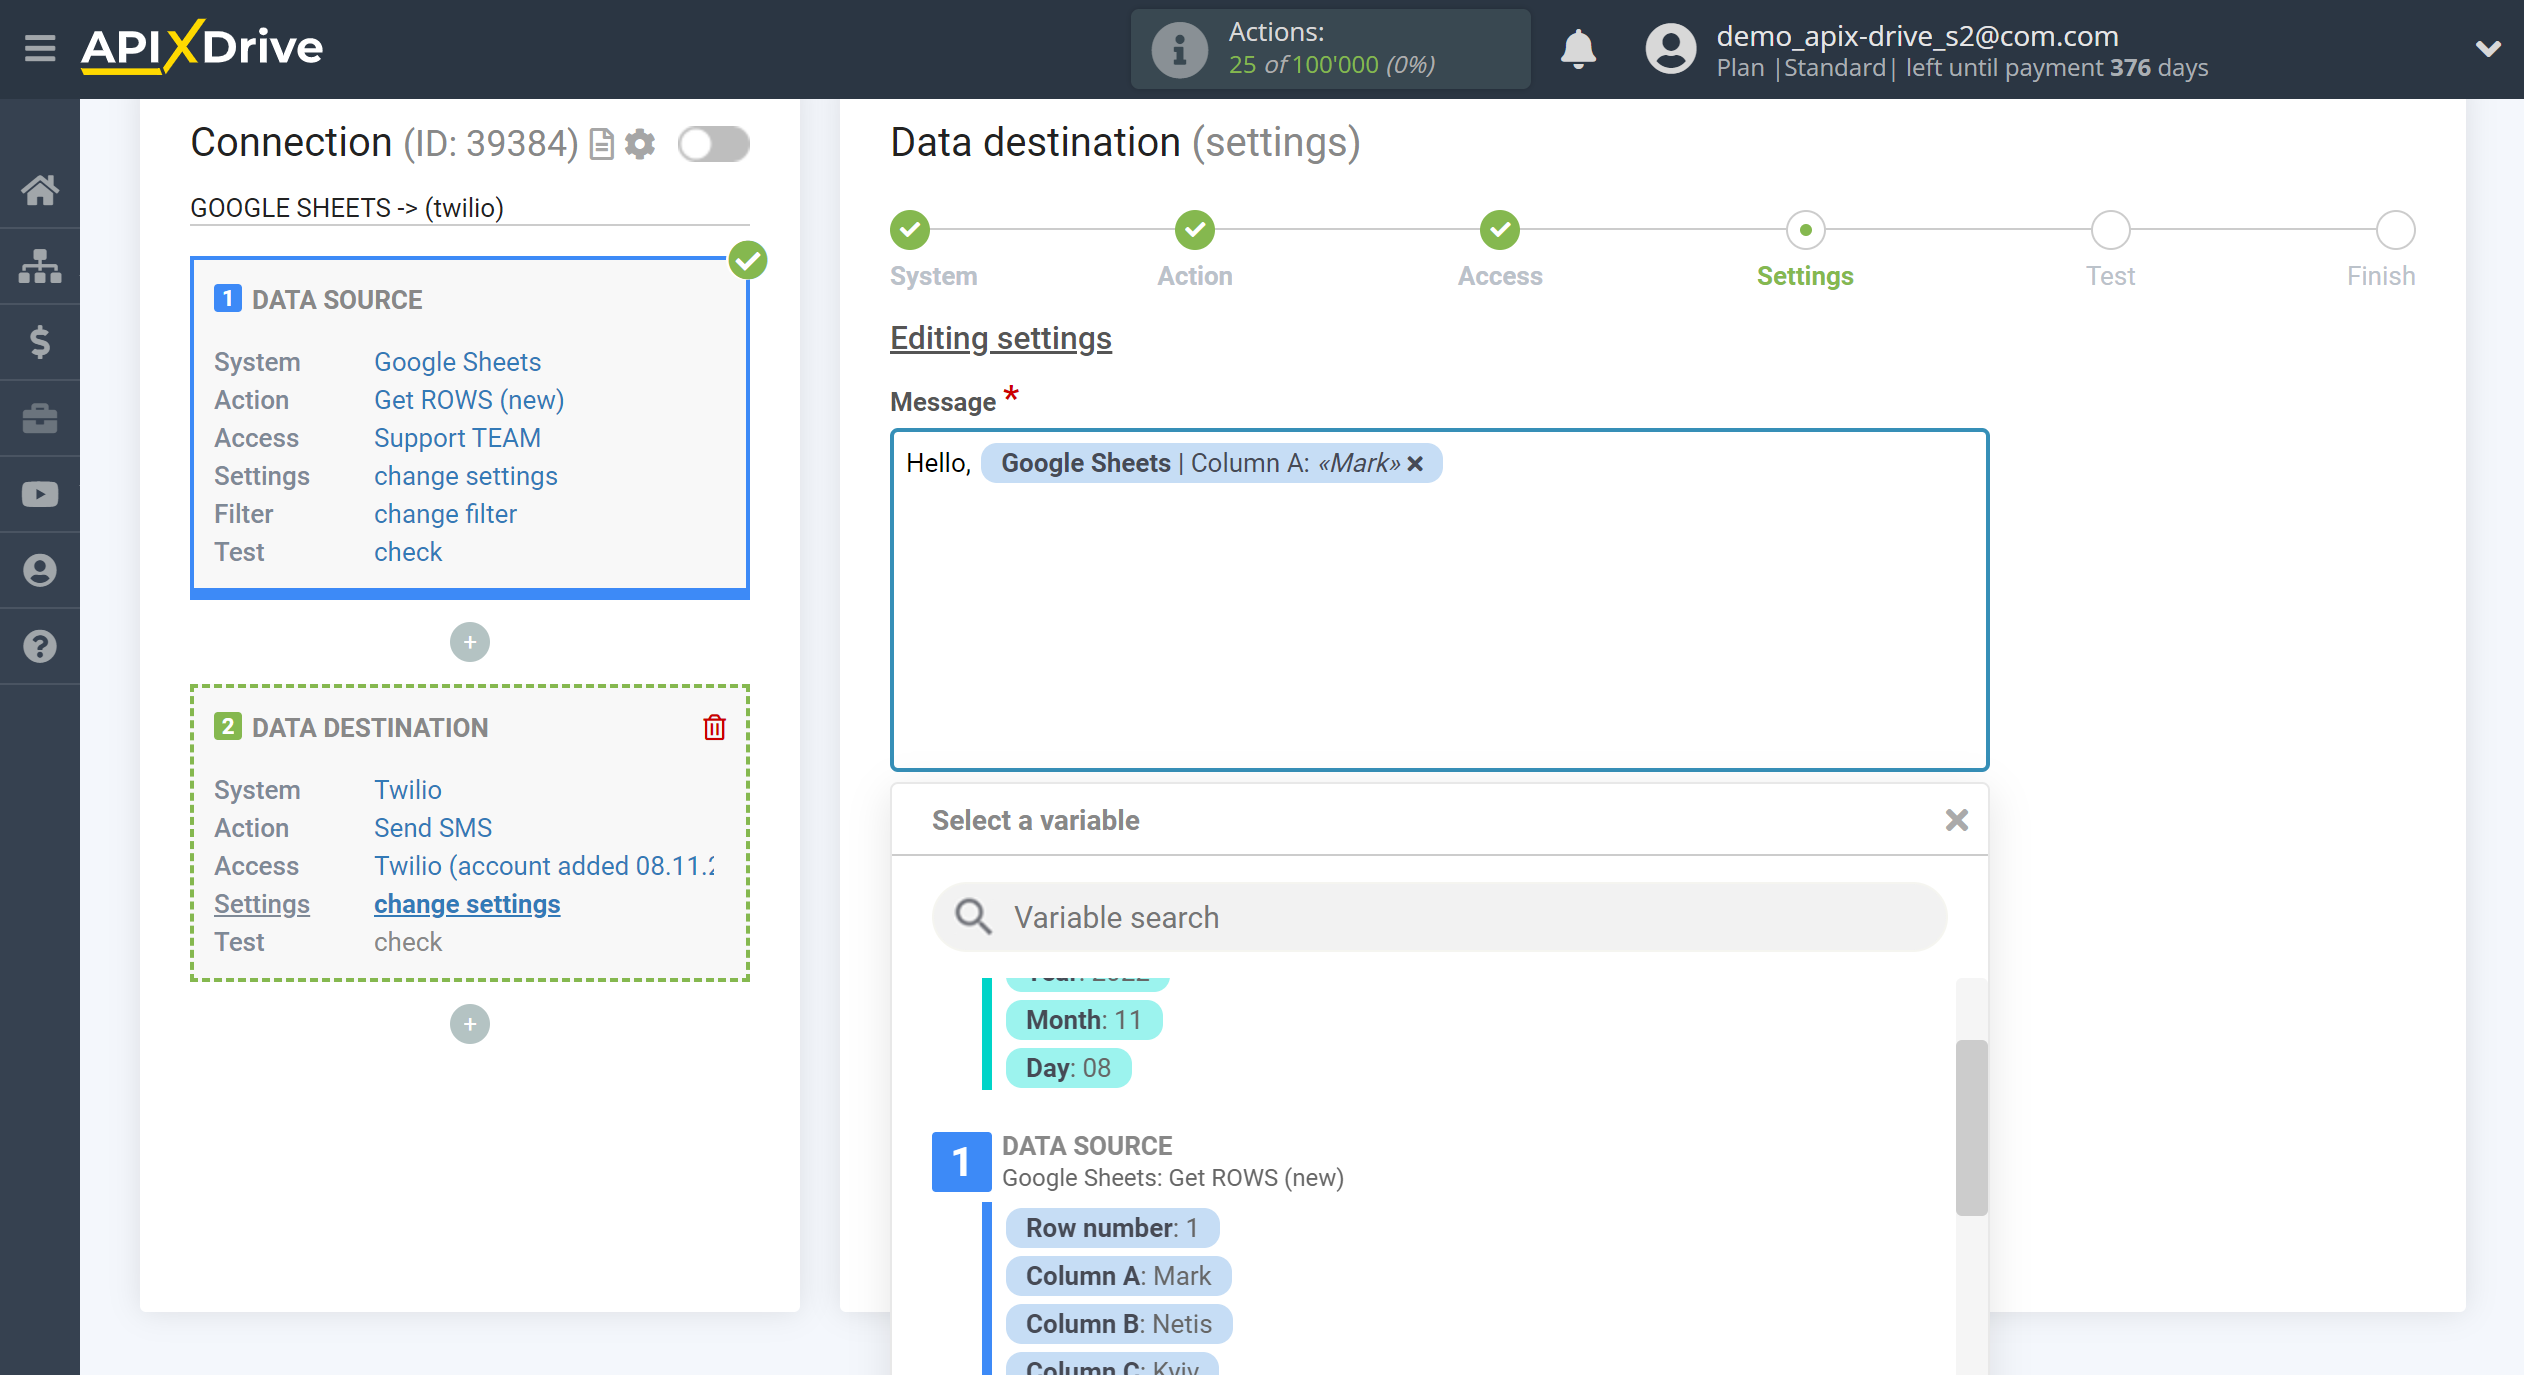Remove Column A Mark variable tag

pyautogui.click(x=1415, y=464)
